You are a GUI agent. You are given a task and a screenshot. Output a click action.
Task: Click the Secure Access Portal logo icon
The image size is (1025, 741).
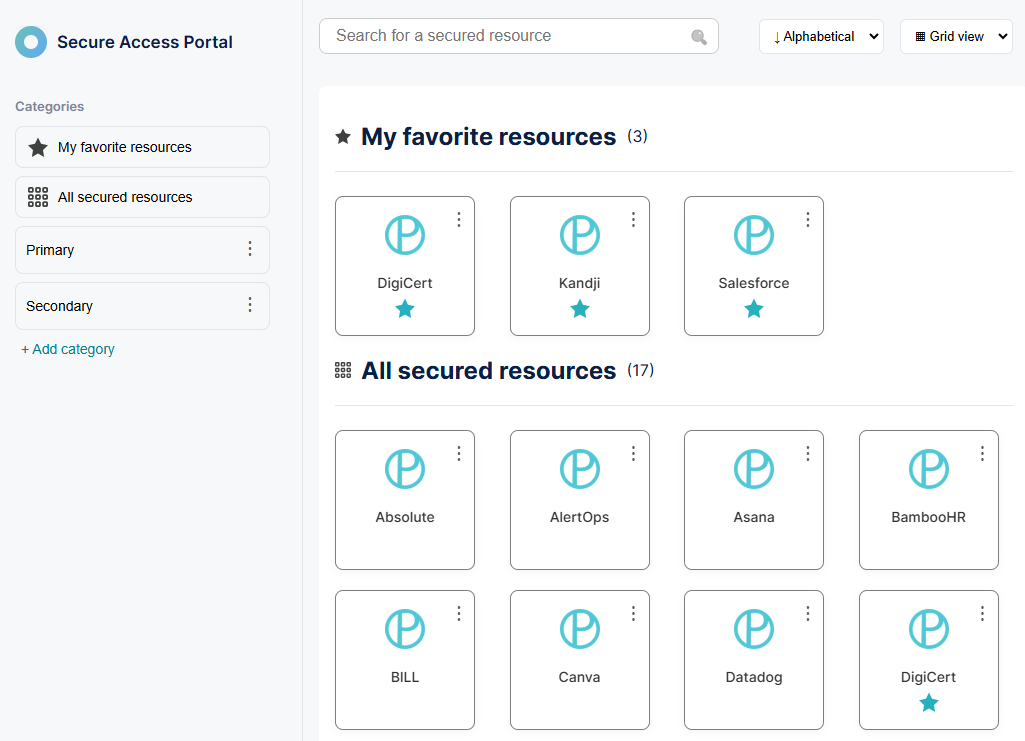tap(31, 42)
